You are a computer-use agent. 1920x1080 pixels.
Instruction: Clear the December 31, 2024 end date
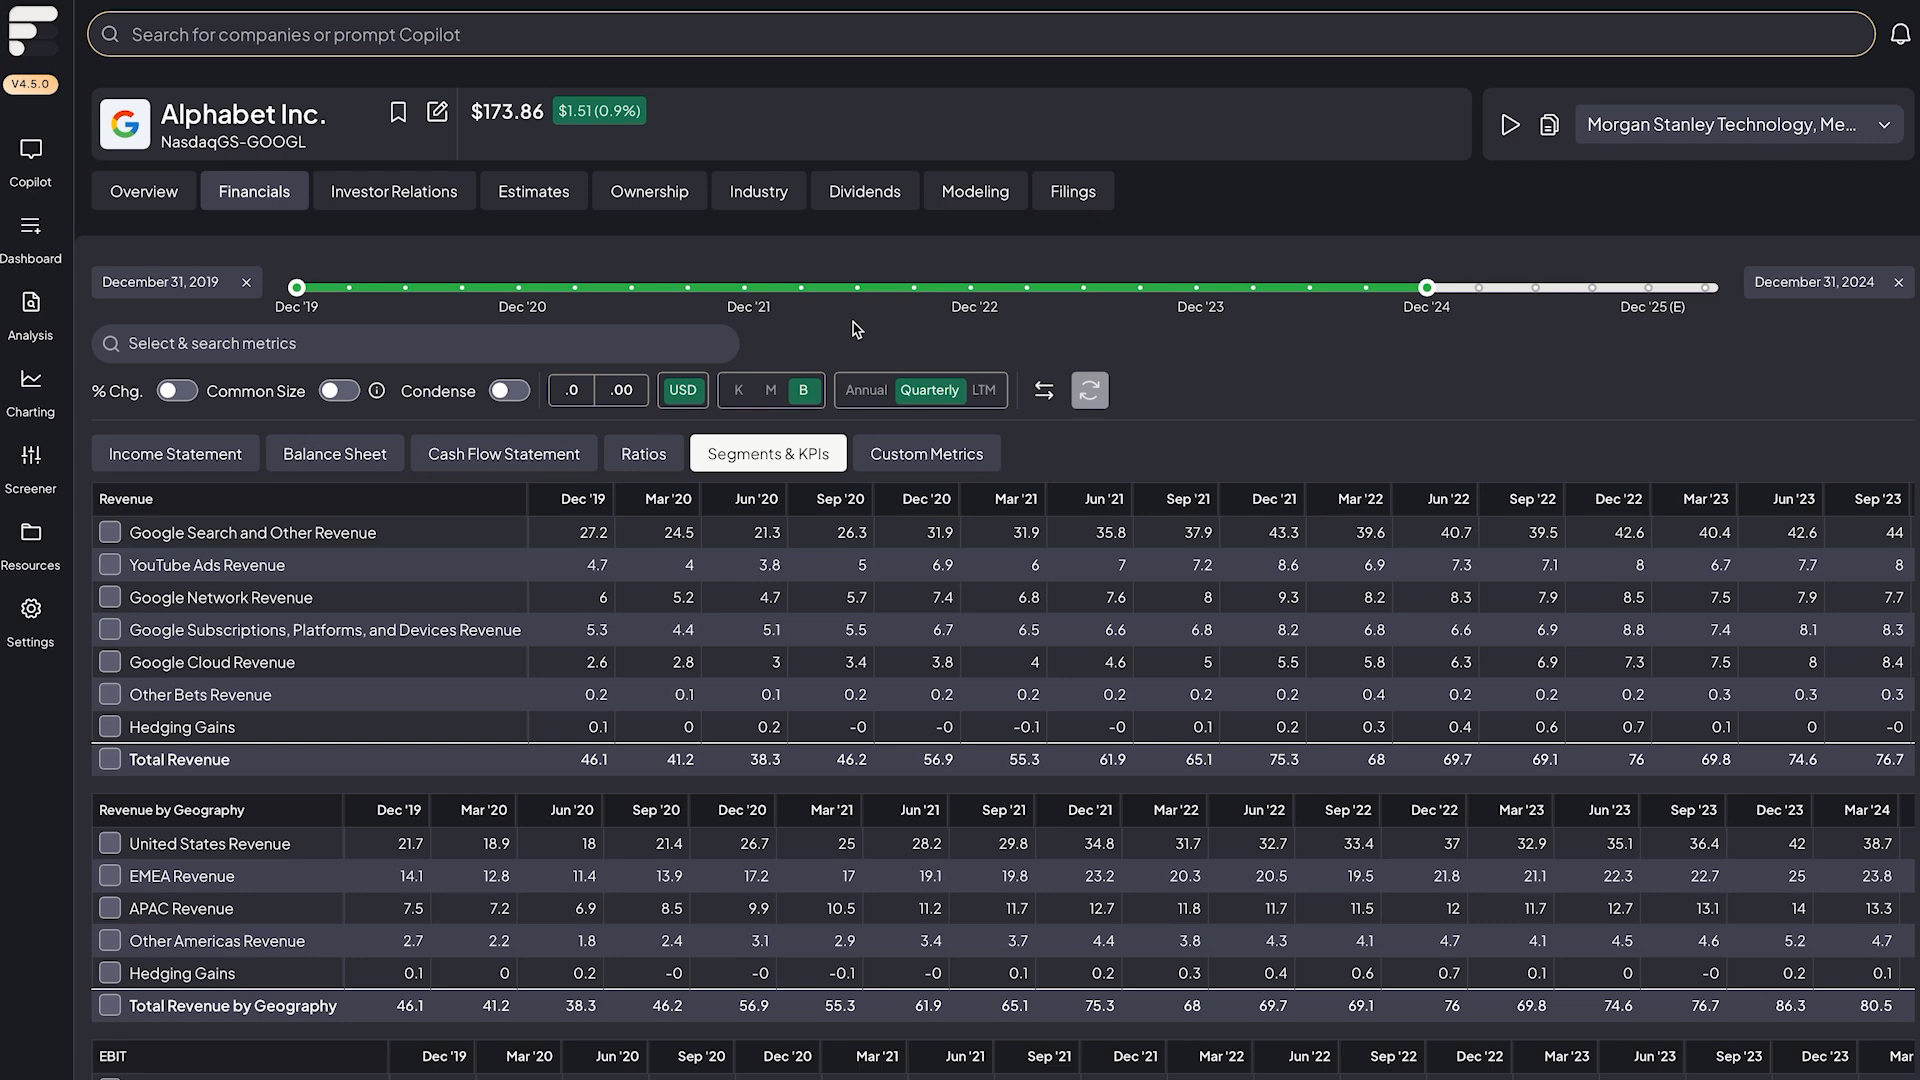coord(1898,283)
